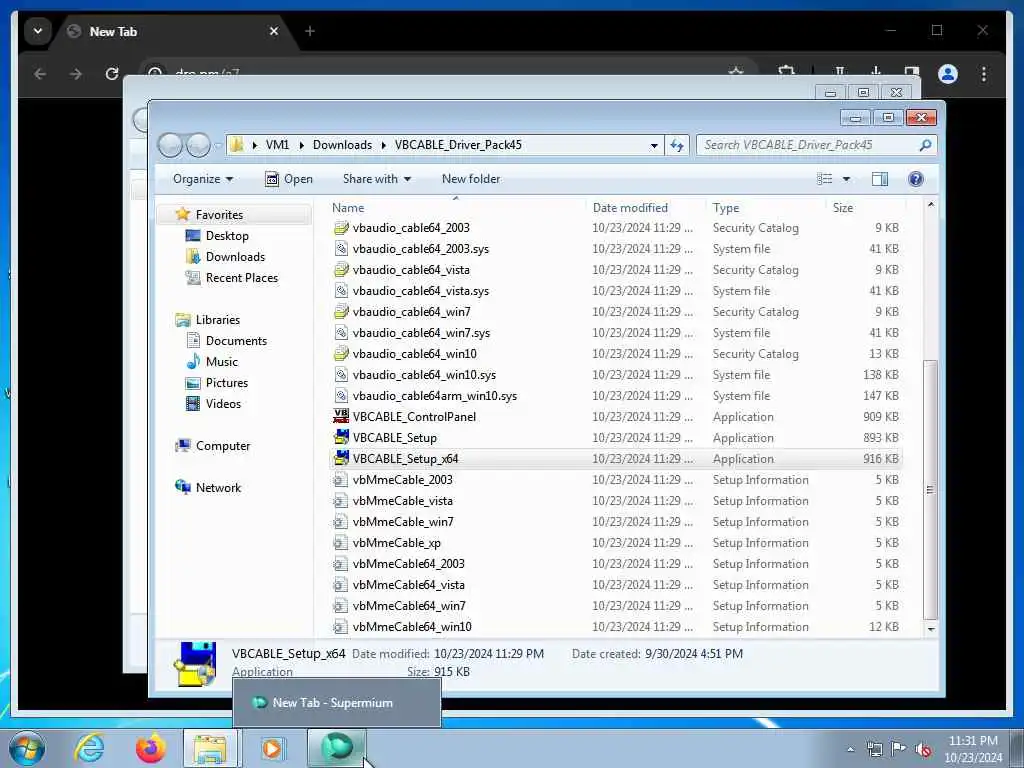Open the Share with dropdown

point(377,179)
